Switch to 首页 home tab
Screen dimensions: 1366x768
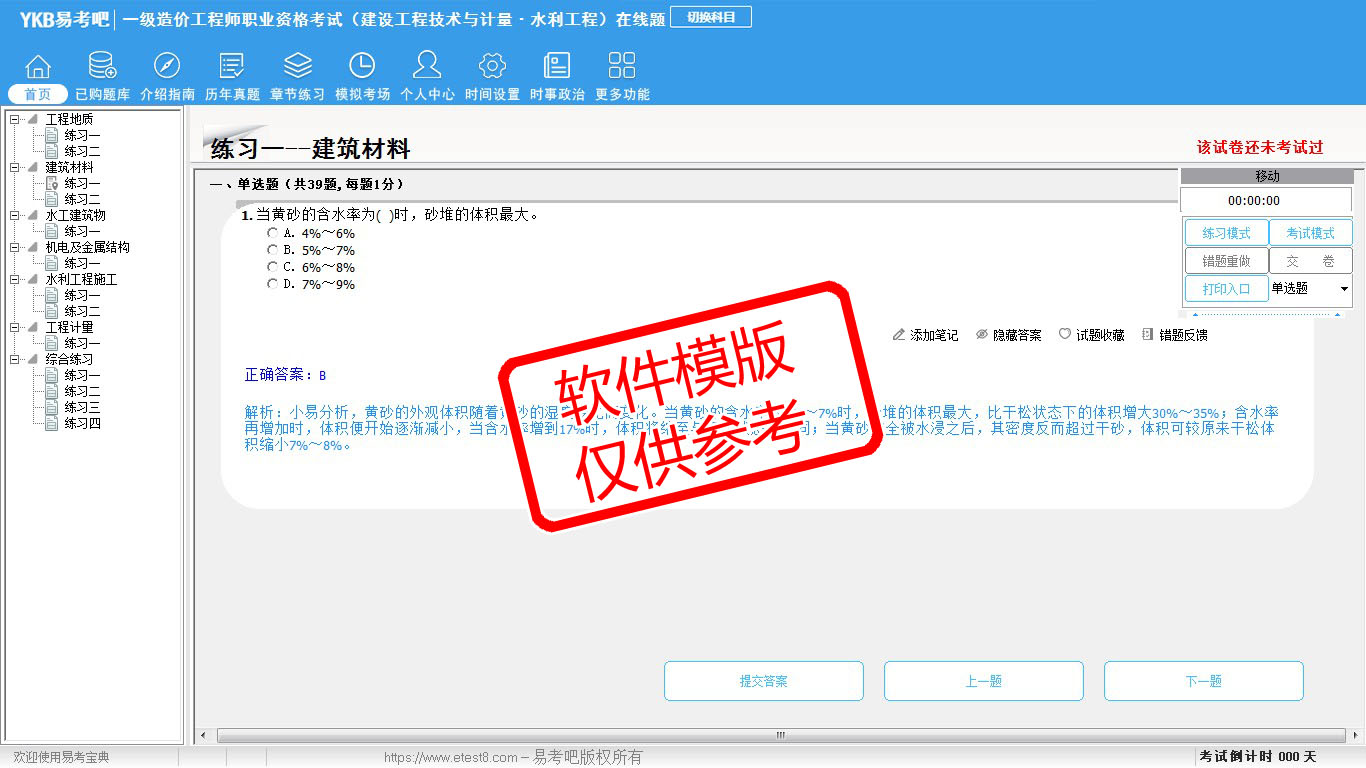(x=38, y=94)
